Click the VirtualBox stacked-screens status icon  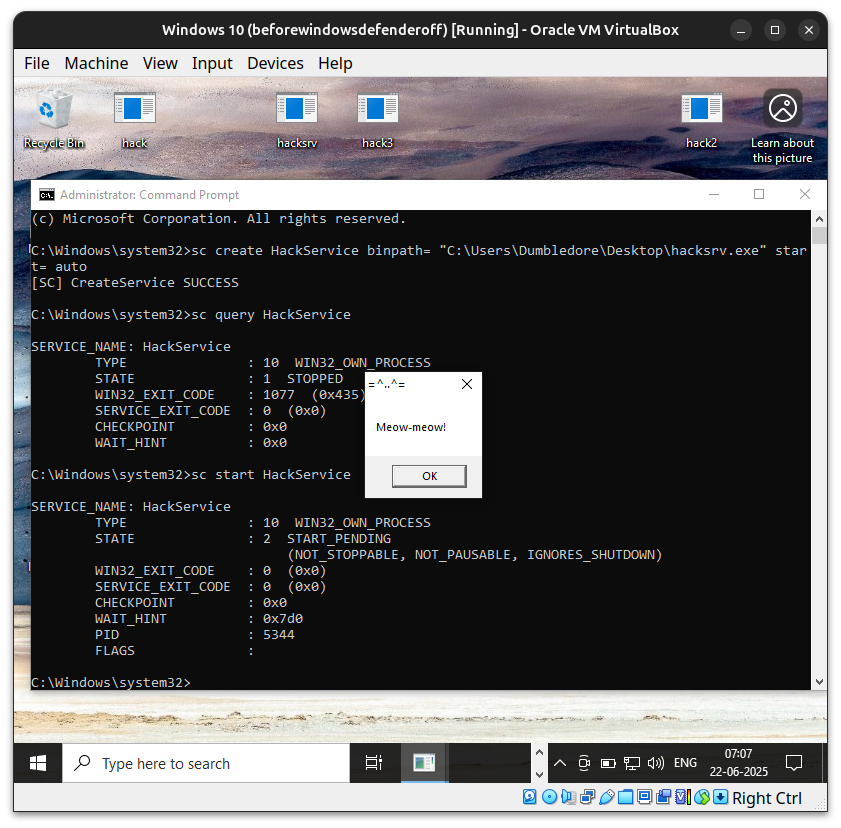coord(663,797)
